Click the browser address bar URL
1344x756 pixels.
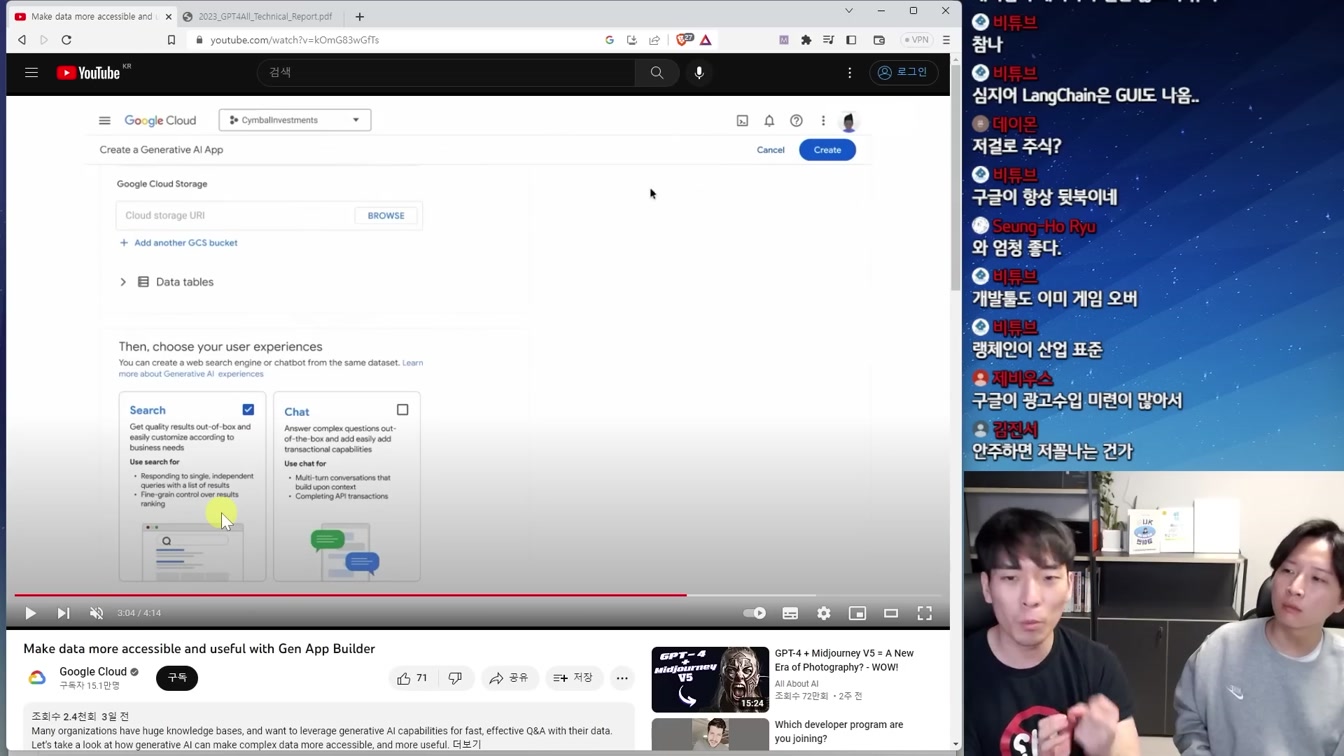pos(294,40)
